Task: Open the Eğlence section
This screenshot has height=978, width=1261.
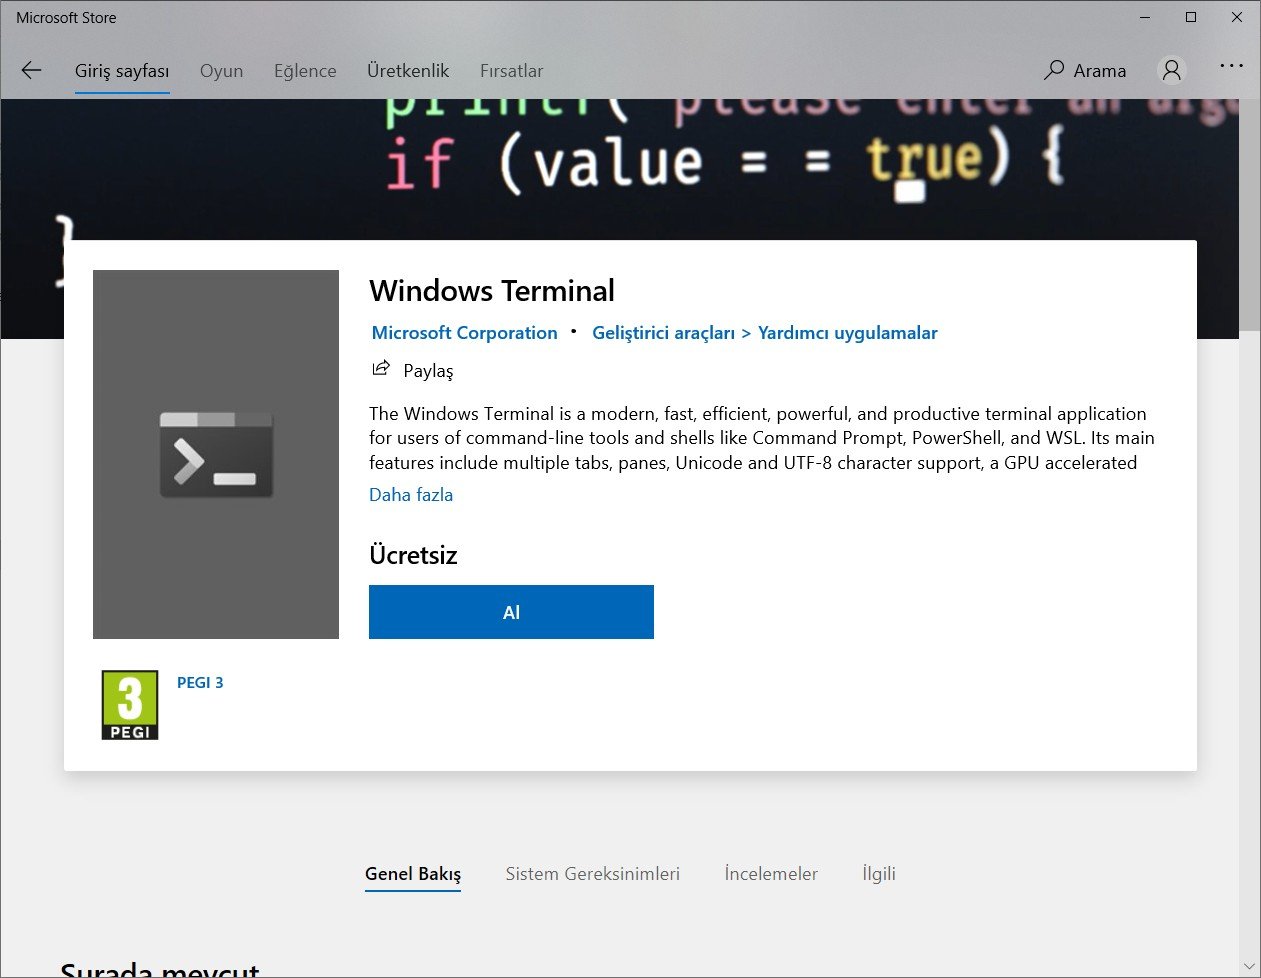Action: coord(304,70)
